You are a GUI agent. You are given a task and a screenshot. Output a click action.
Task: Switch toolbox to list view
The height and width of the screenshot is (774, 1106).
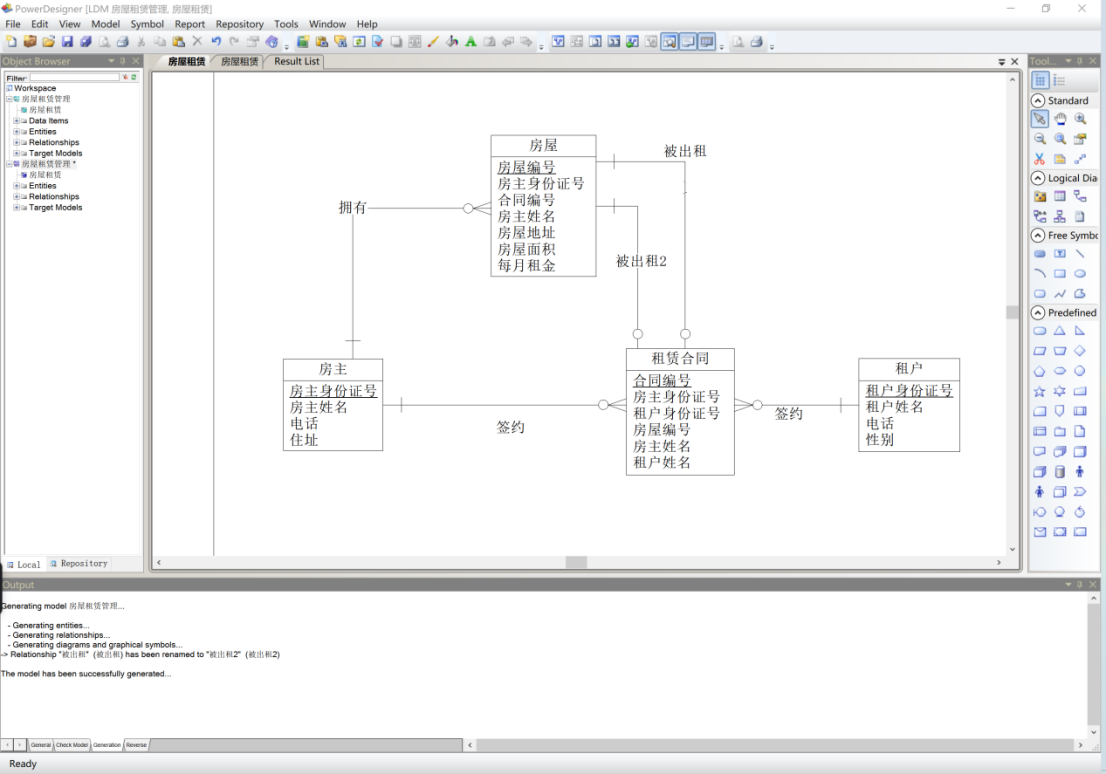1059,80
